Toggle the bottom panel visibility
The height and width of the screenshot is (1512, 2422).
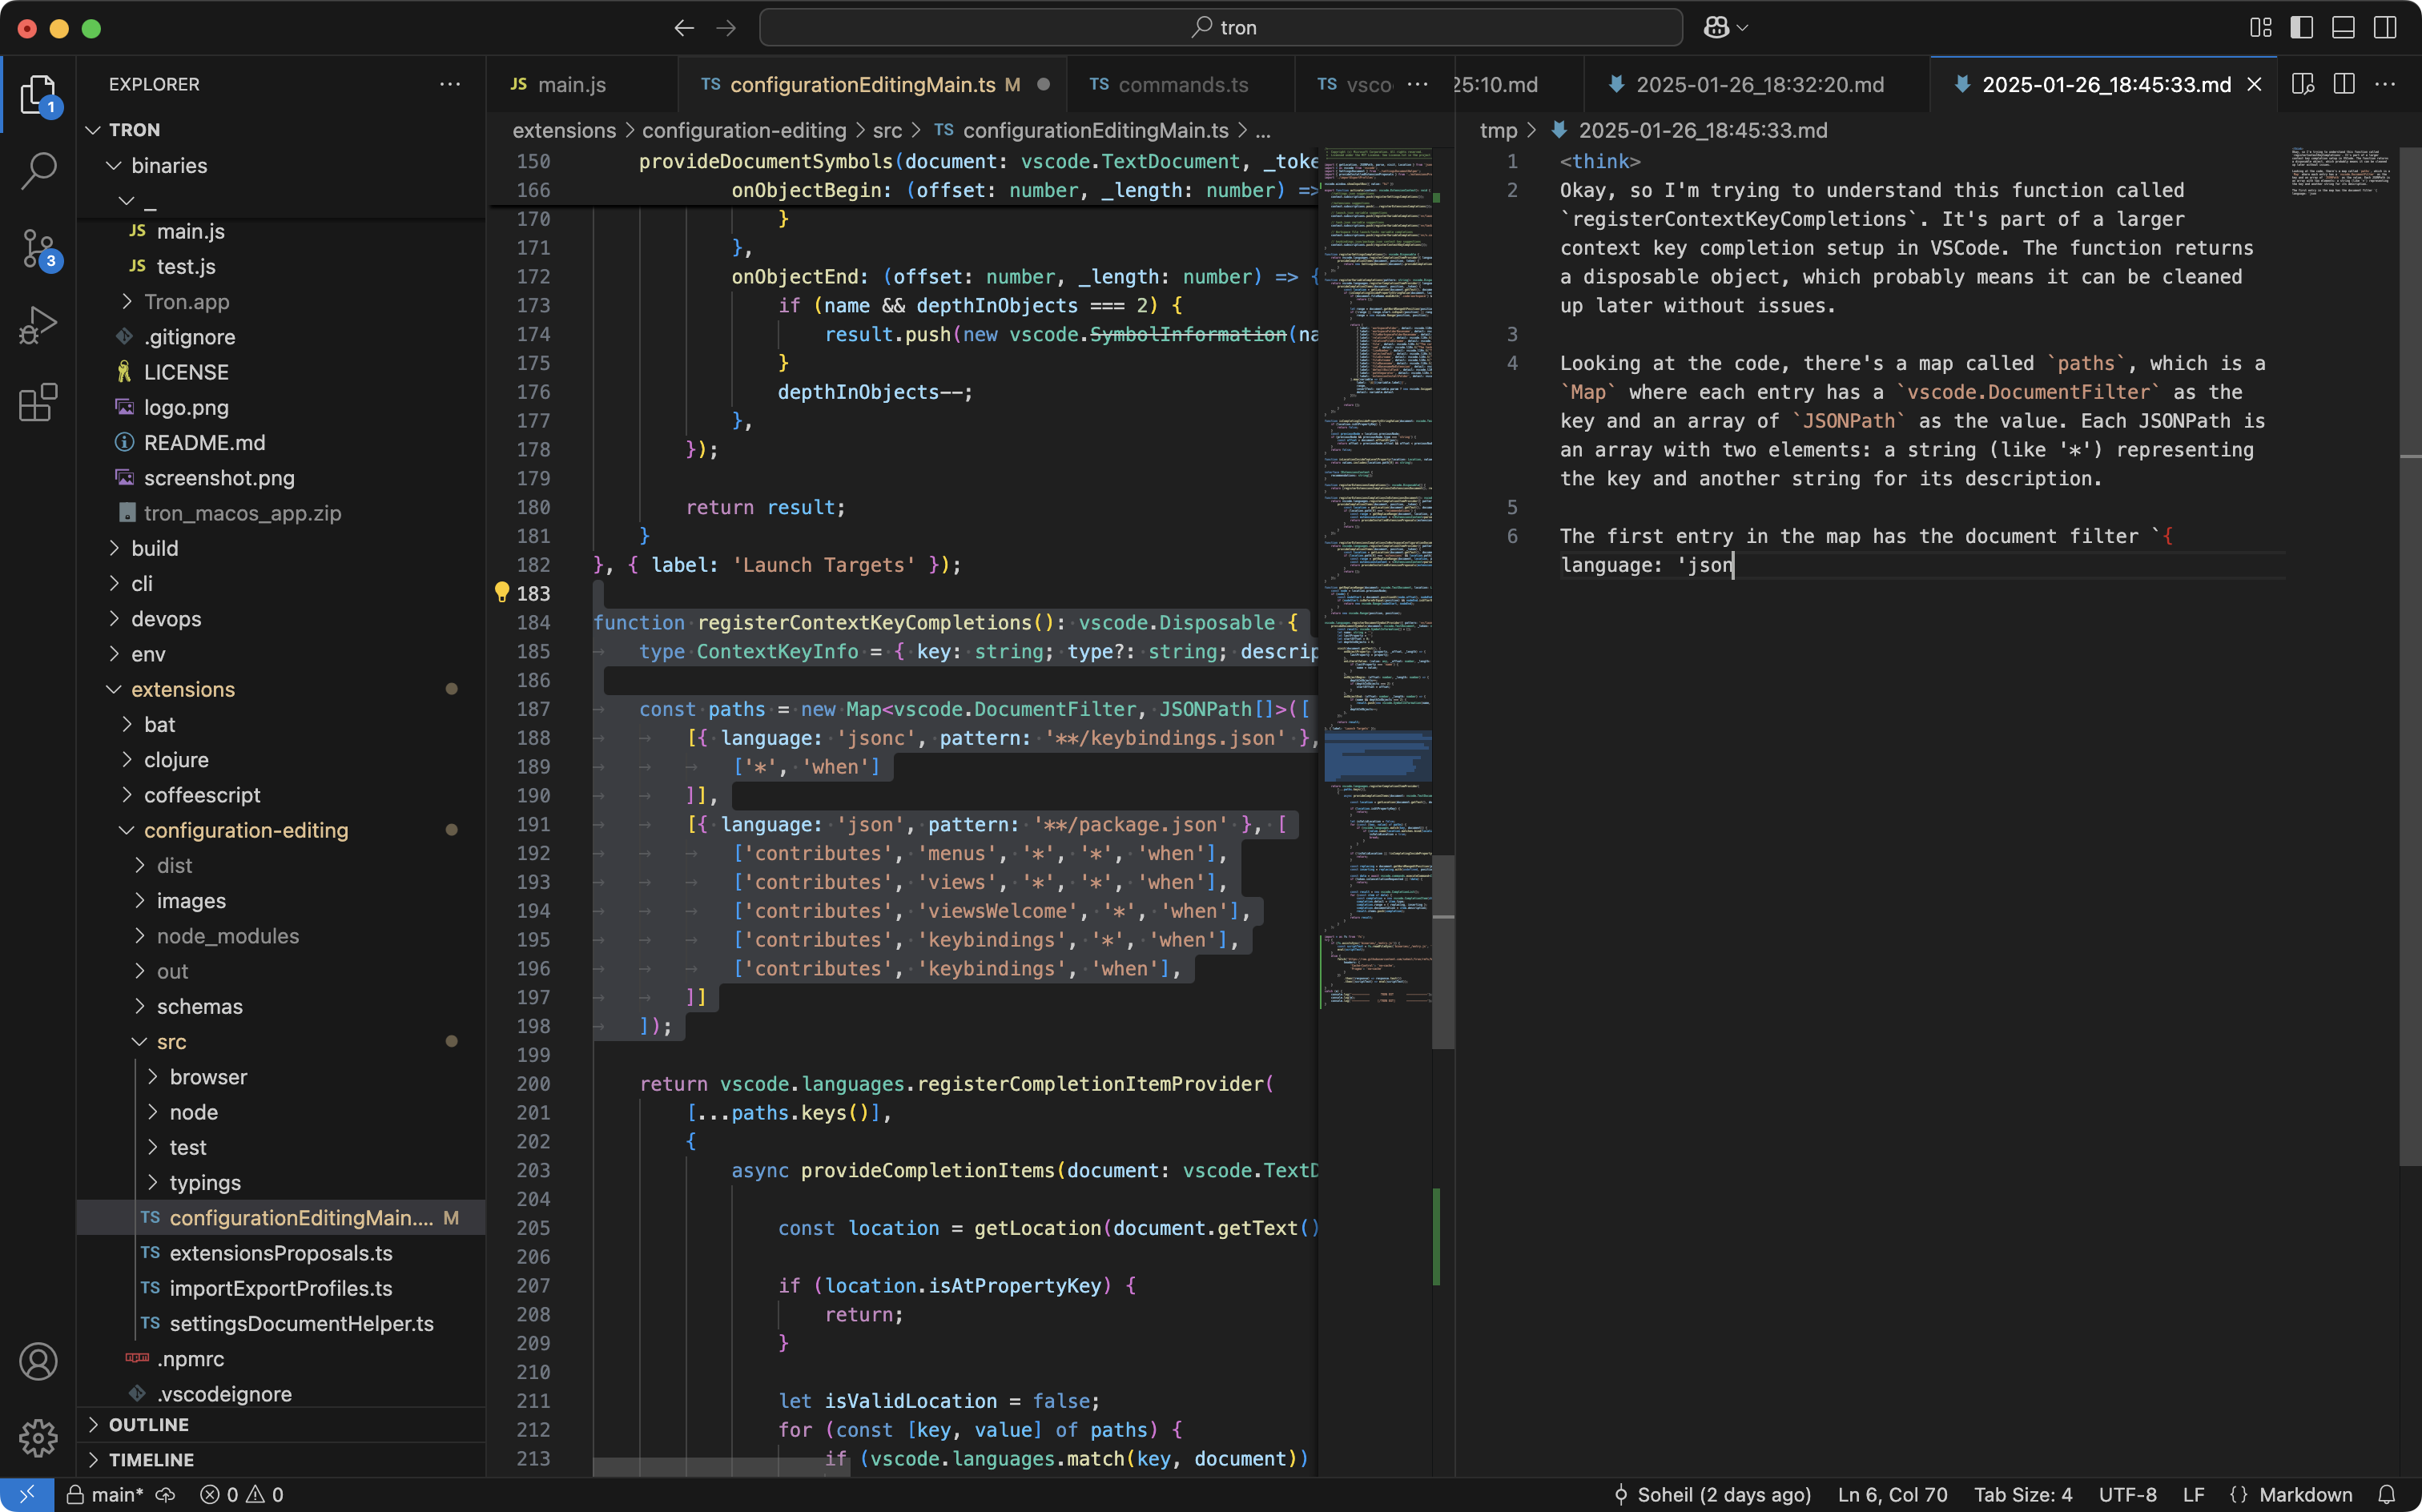pos(2343,28)
